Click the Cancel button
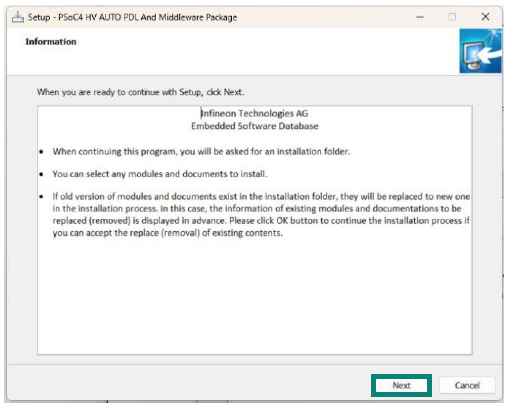This screenshot has height=405, width=513. [x=467, y=385]
